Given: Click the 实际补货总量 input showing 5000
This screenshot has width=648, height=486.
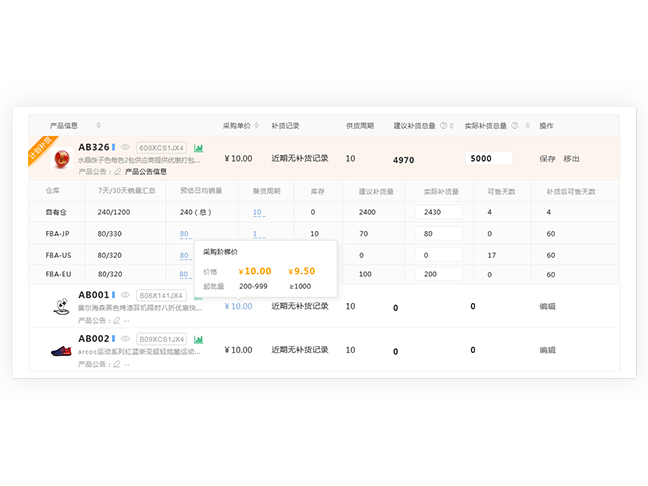Looking at the screenshot, I should (488, 158).
